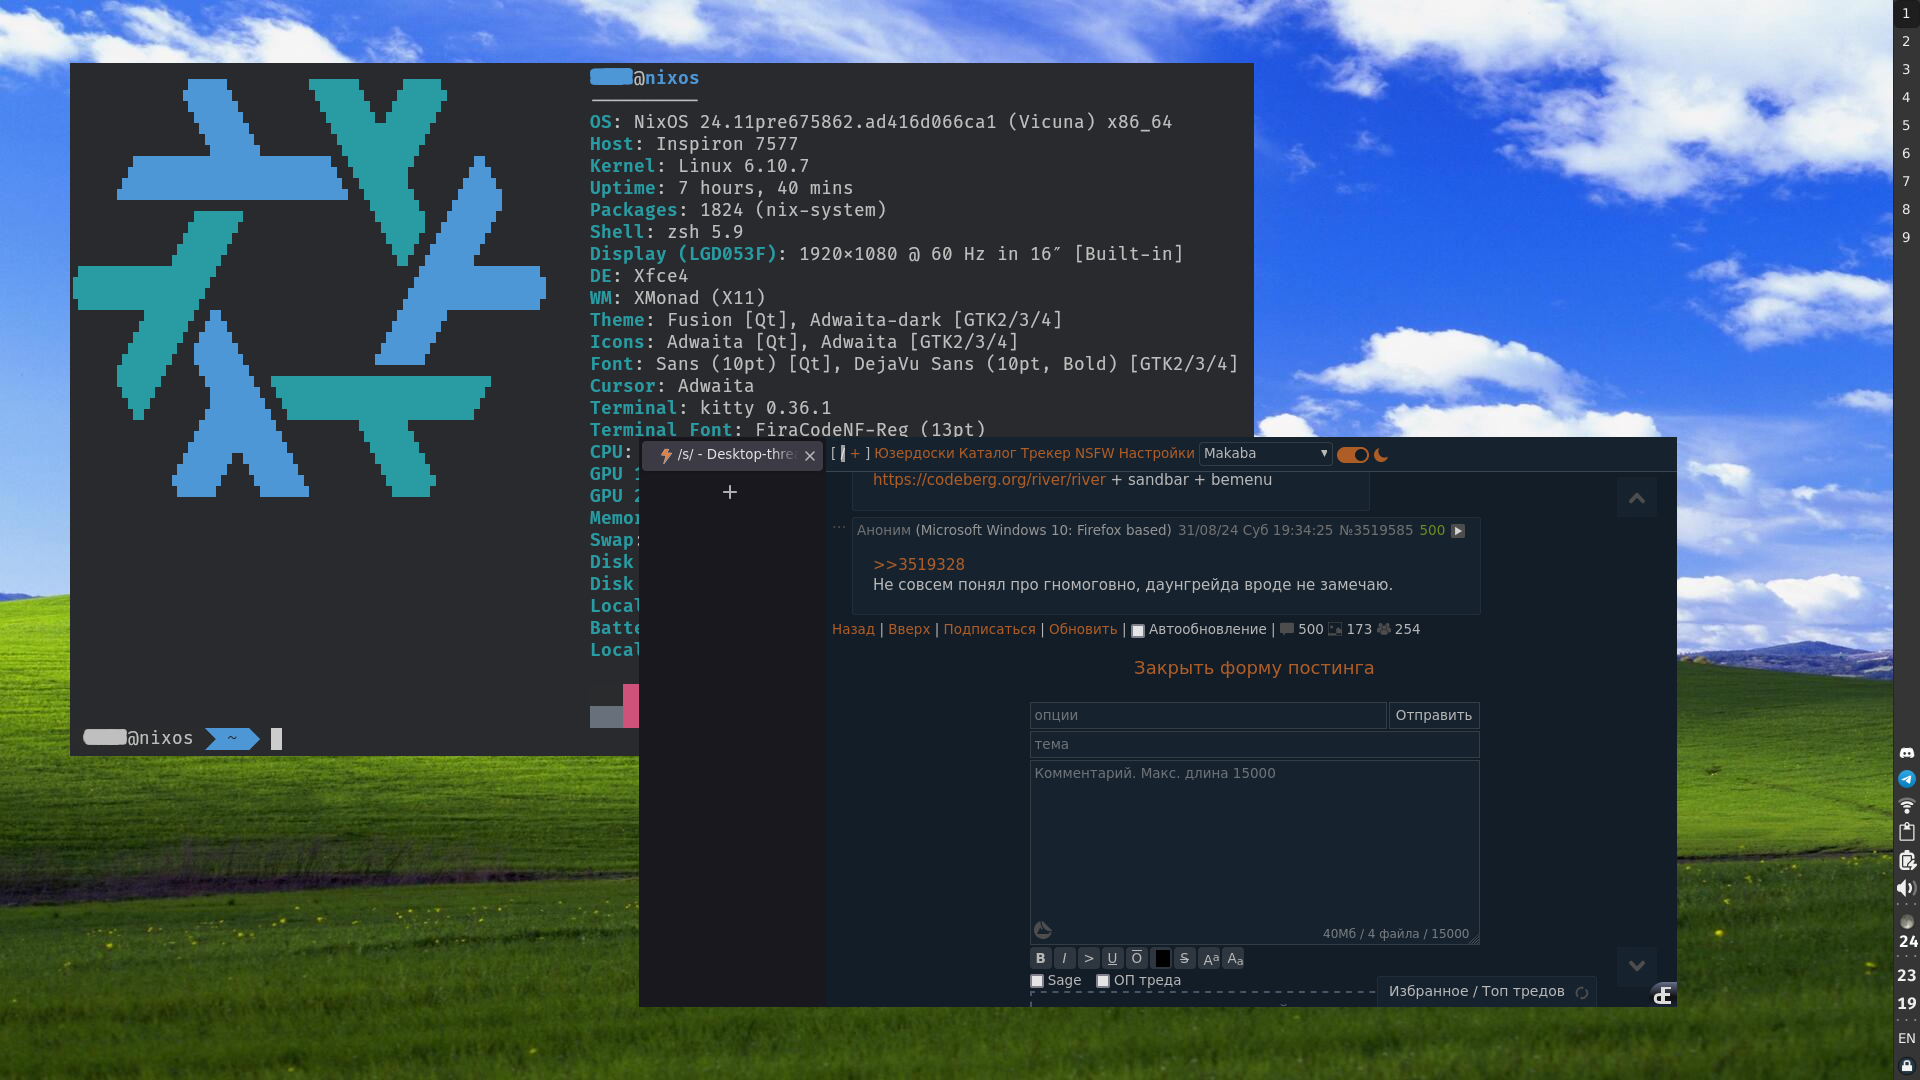Screen dimensions: 1920x1080
Task: Open Настройки in the board header
Action: pos(1156,453)
